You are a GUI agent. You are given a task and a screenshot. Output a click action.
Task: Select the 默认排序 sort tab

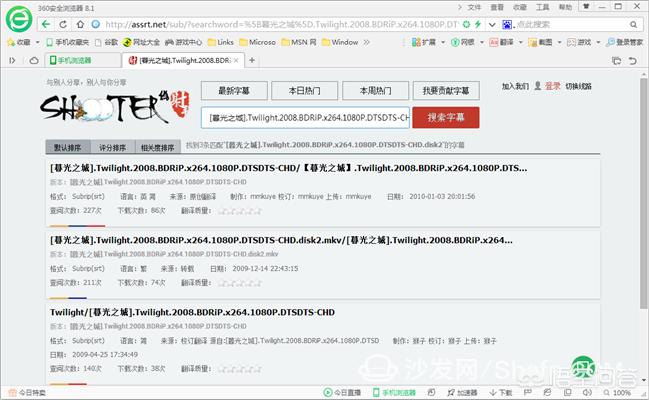[x=67, y=147]
